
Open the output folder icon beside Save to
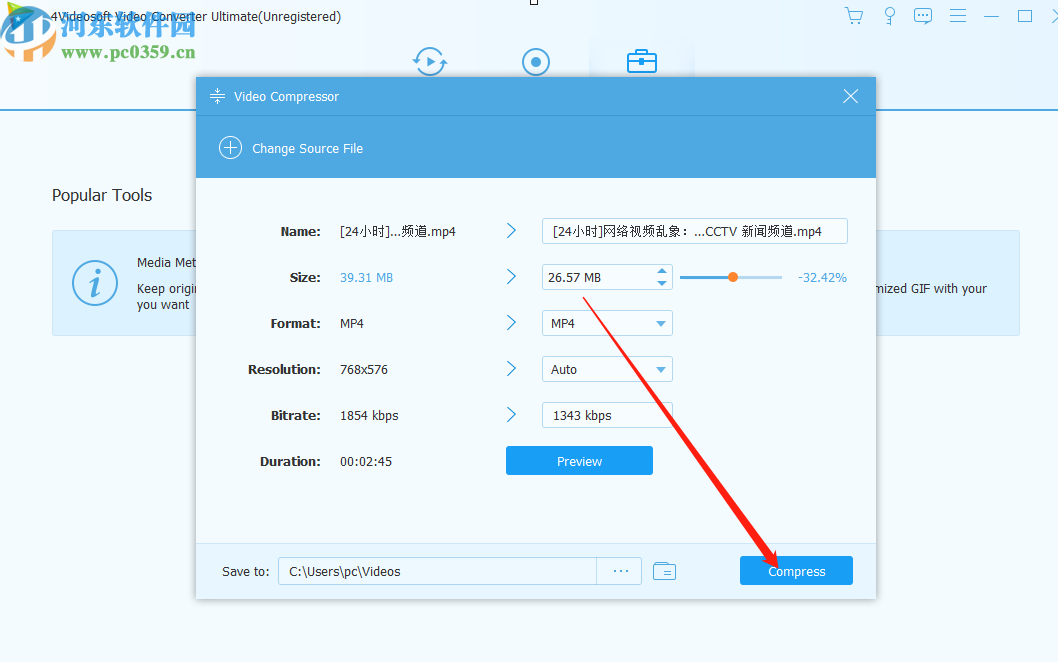[x=664, y=570]
